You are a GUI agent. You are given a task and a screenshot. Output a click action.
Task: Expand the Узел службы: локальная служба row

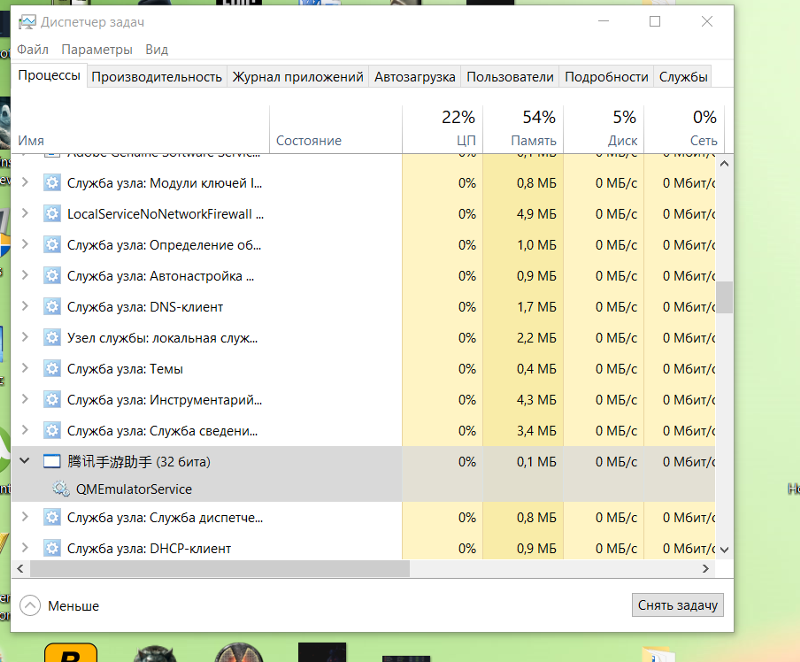(25, 338)
